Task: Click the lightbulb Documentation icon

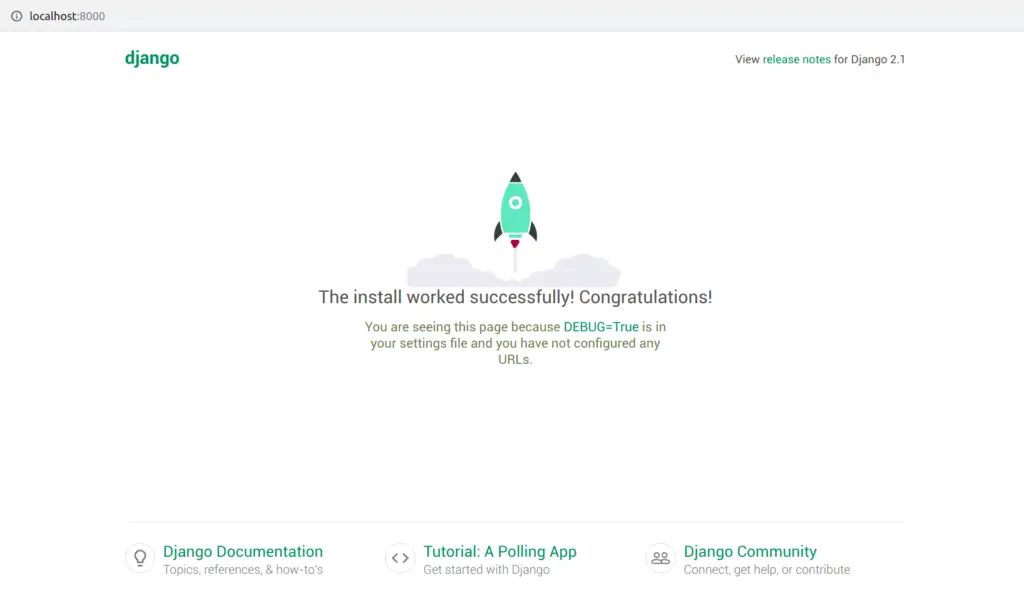Action: click(x=140, y=558)
